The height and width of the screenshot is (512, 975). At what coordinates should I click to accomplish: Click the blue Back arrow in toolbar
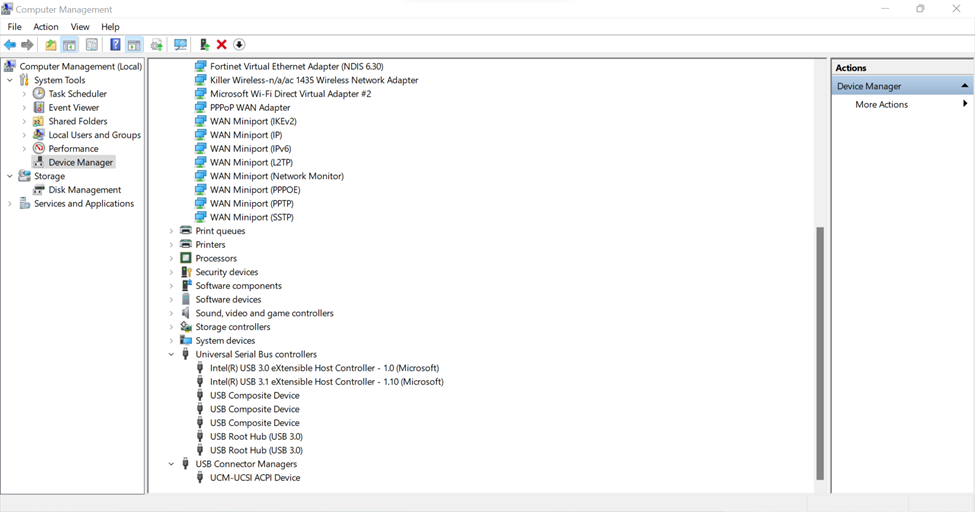(x=10, y=45)
